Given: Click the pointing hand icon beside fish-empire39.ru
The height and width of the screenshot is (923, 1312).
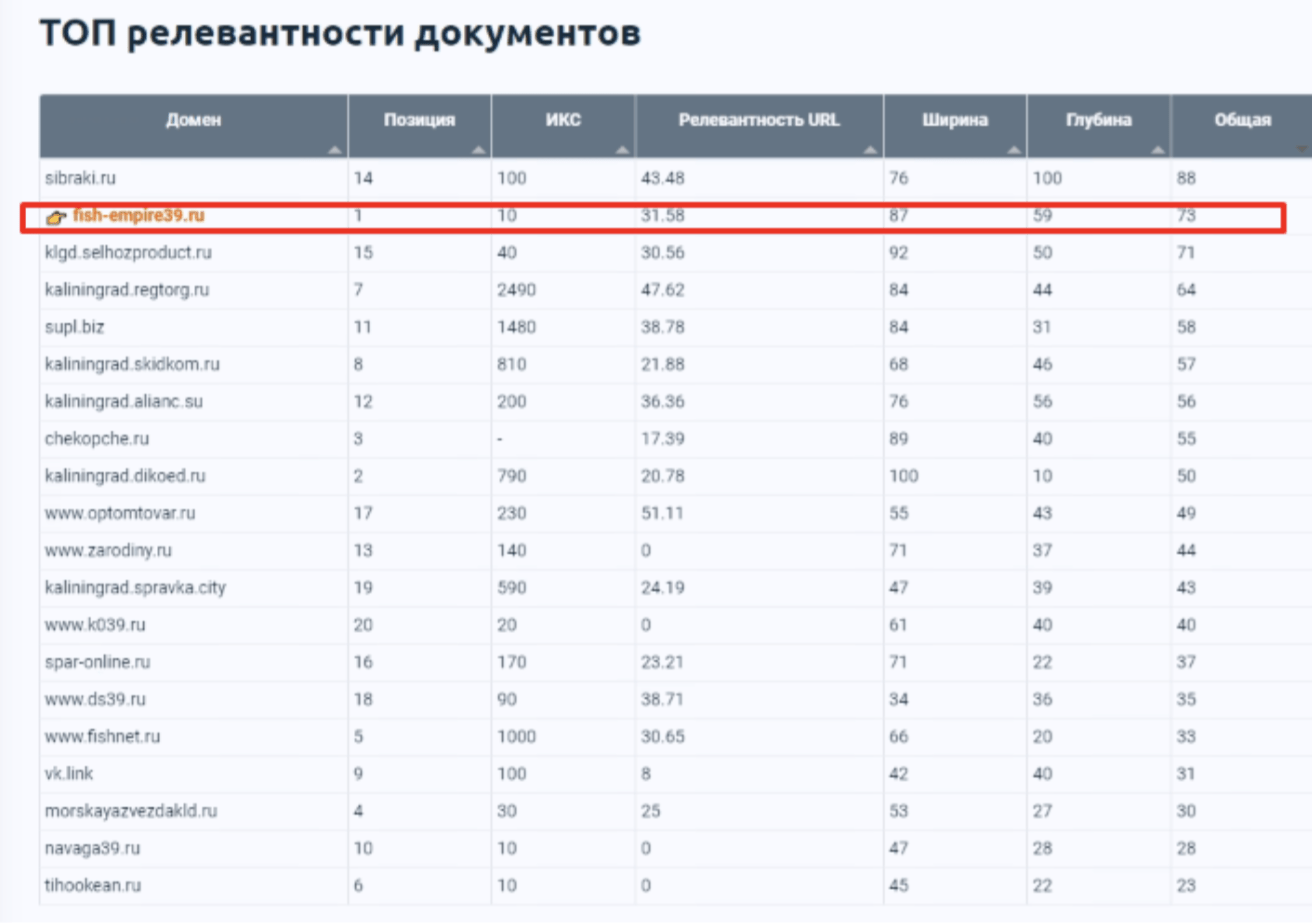Looking at the screenshot, I should (x=56, y=217).
